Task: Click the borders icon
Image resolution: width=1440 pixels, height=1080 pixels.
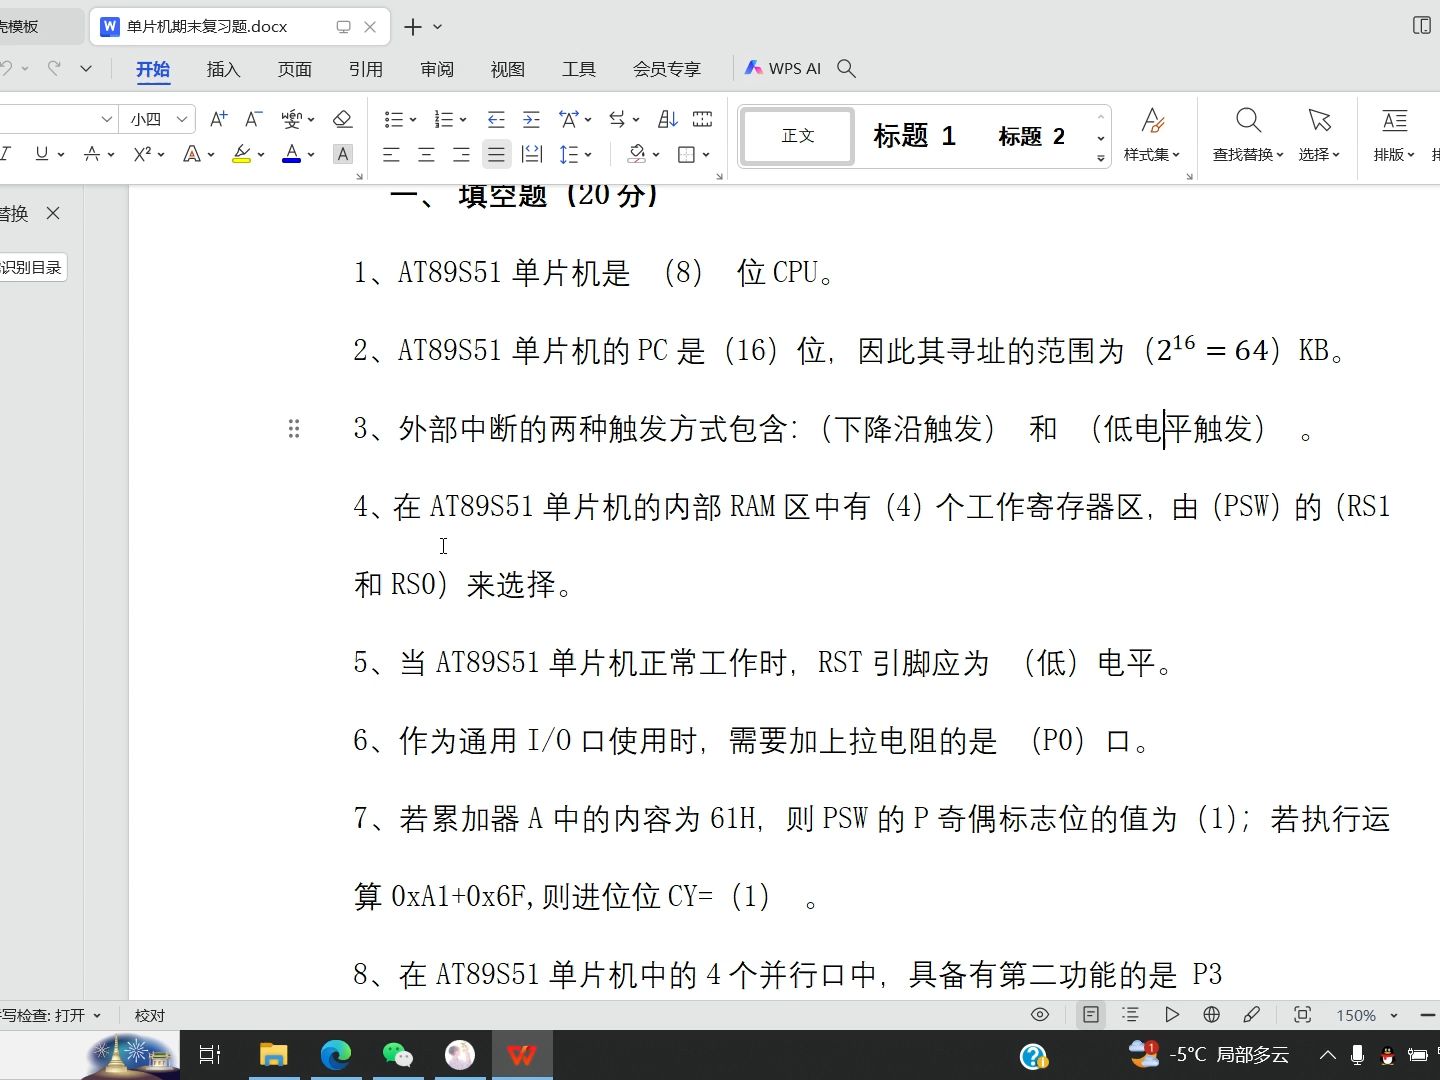Action: 686,154
